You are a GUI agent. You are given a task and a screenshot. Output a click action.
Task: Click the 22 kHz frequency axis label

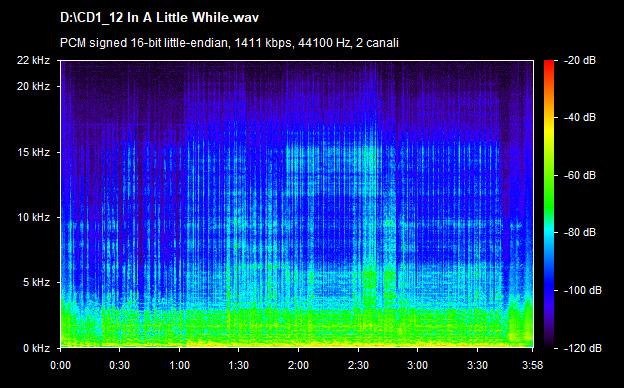tap(33, 60)
